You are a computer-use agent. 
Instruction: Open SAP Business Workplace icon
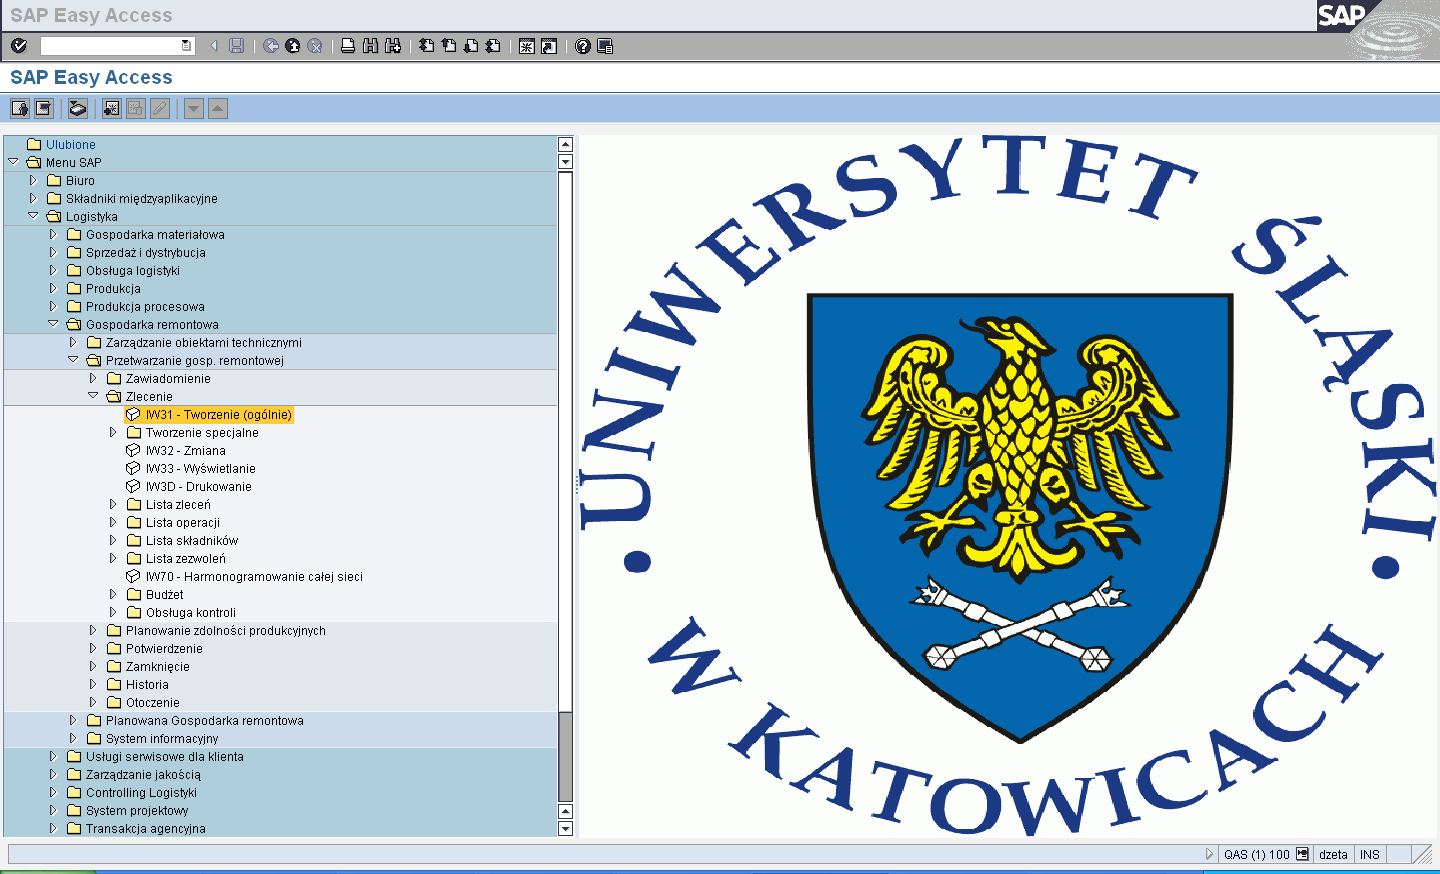pos(78,108)
